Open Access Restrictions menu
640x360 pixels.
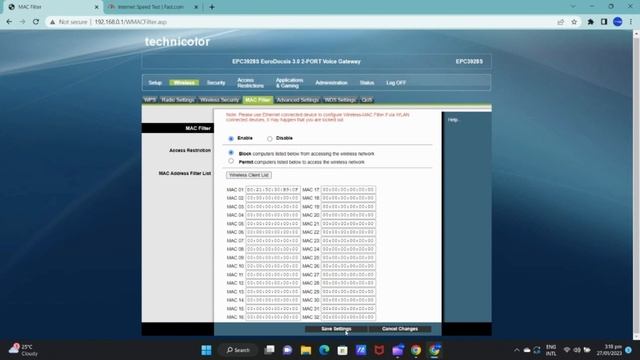[x=250, y=83]
